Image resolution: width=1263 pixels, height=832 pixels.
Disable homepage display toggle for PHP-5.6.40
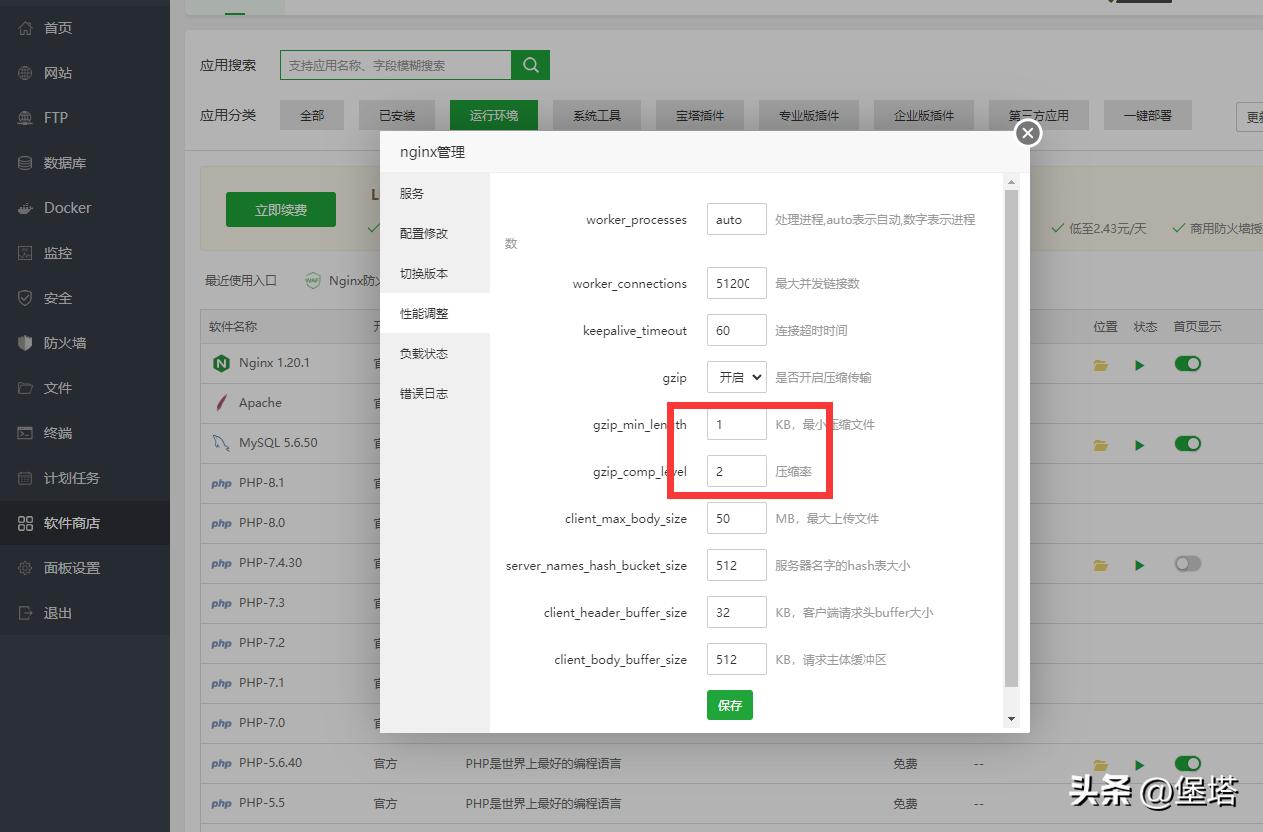pos(1187,763)
